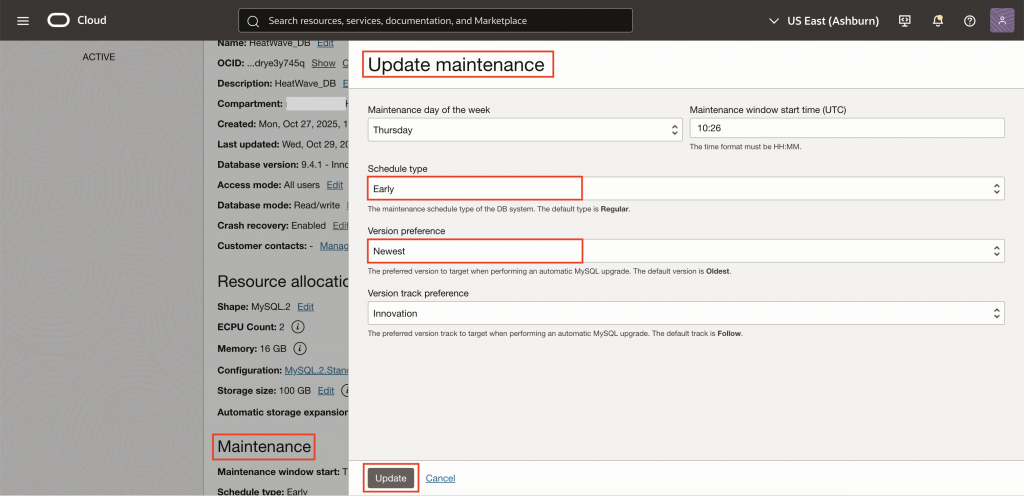Click the Database version text
1024x496 pixels.
click(283, 164)
